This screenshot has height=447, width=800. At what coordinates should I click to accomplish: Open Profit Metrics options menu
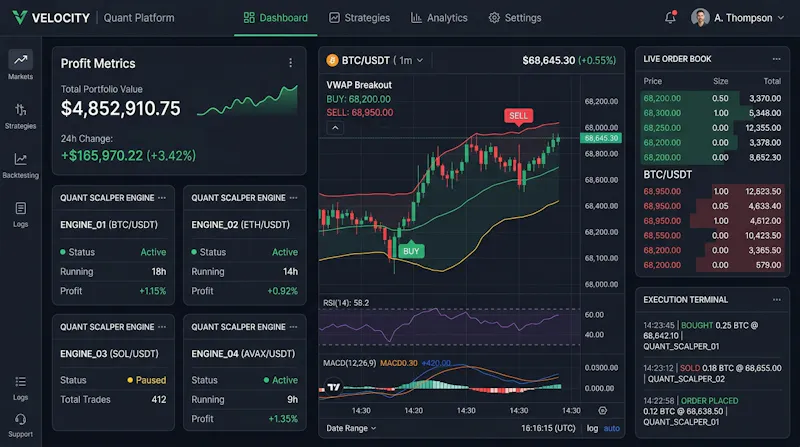[291, 63]
